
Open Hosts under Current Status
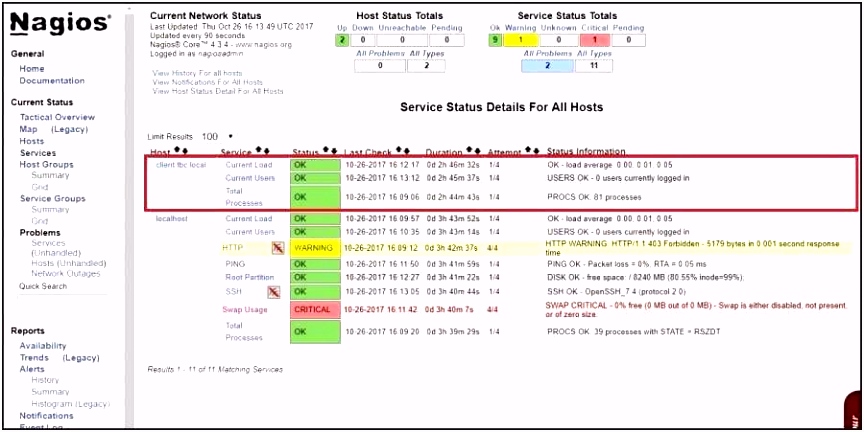point(31,141)
